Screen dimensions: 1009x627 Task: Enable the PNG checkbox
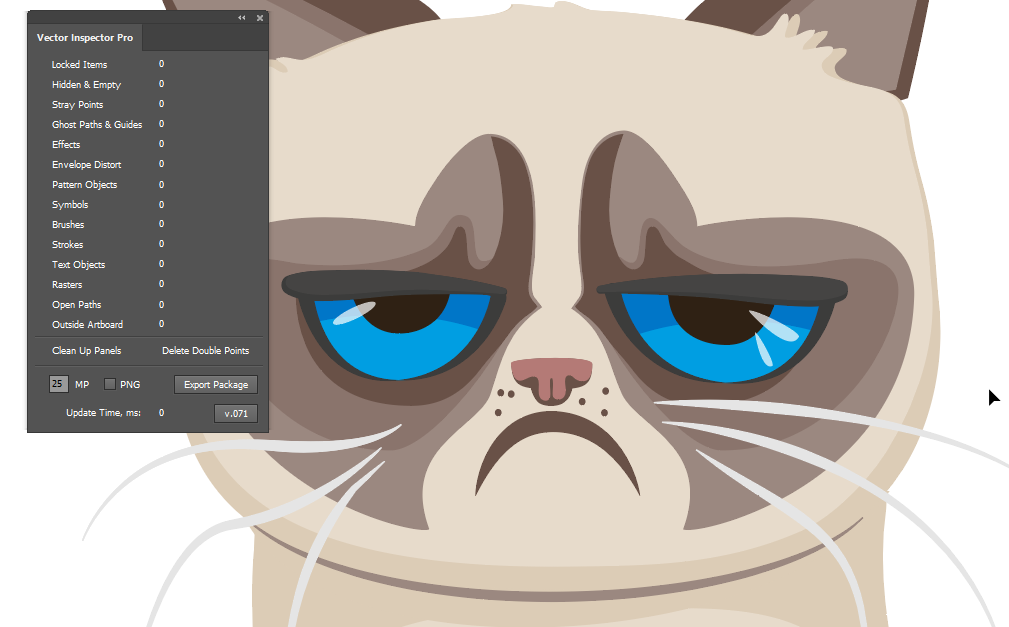[110, 384]
